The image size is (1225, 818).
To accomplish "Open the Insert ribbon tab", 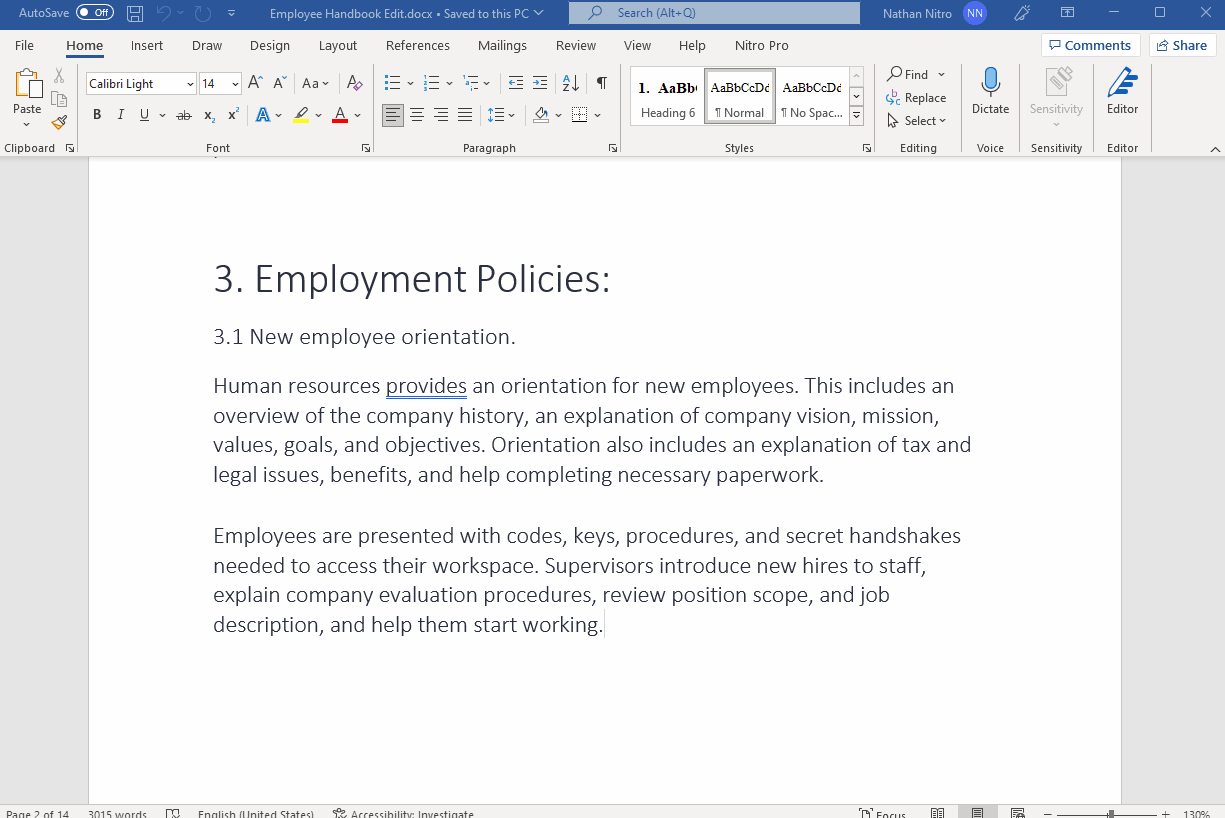I will click(x=147, y=45).
